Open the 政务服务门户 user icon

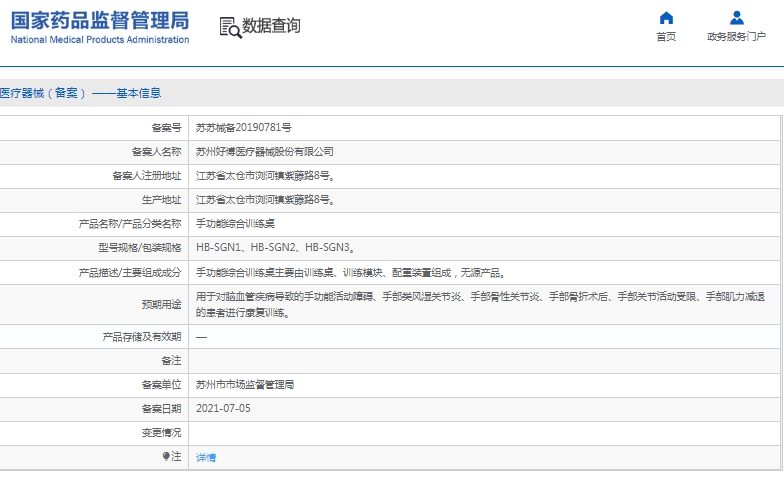[736, 18]
